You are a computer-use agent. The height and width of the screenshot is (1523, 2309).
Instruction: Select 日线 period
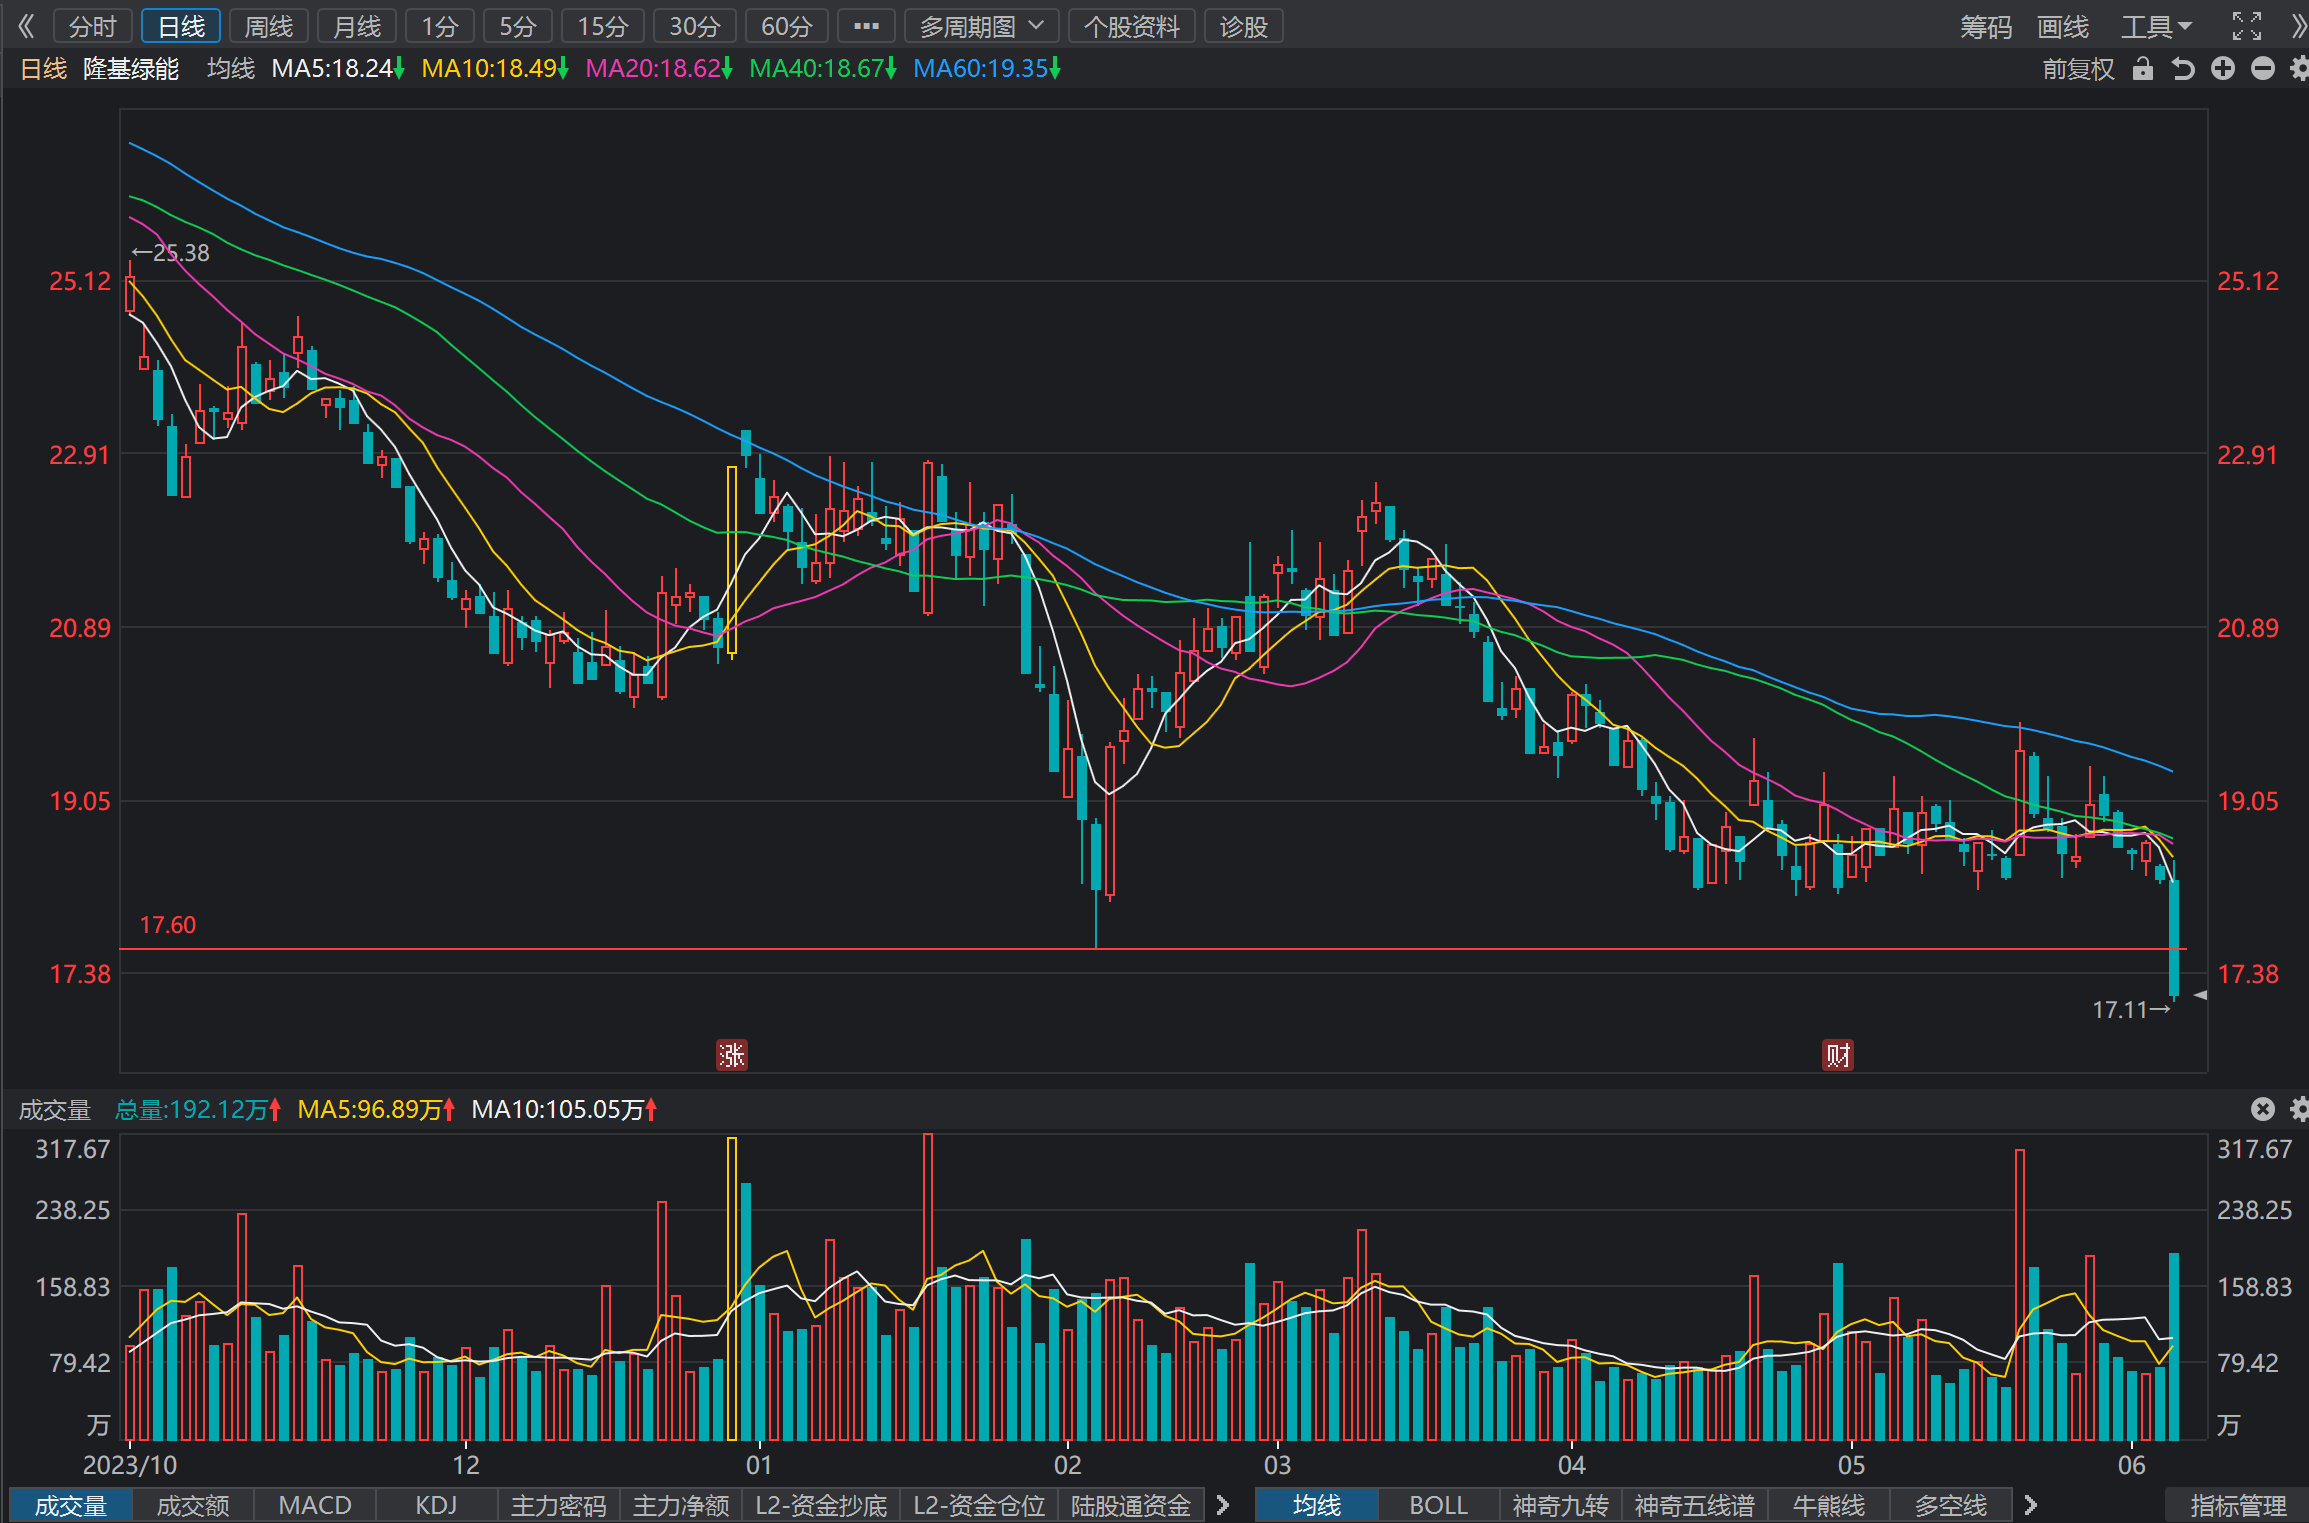(181, 26)
